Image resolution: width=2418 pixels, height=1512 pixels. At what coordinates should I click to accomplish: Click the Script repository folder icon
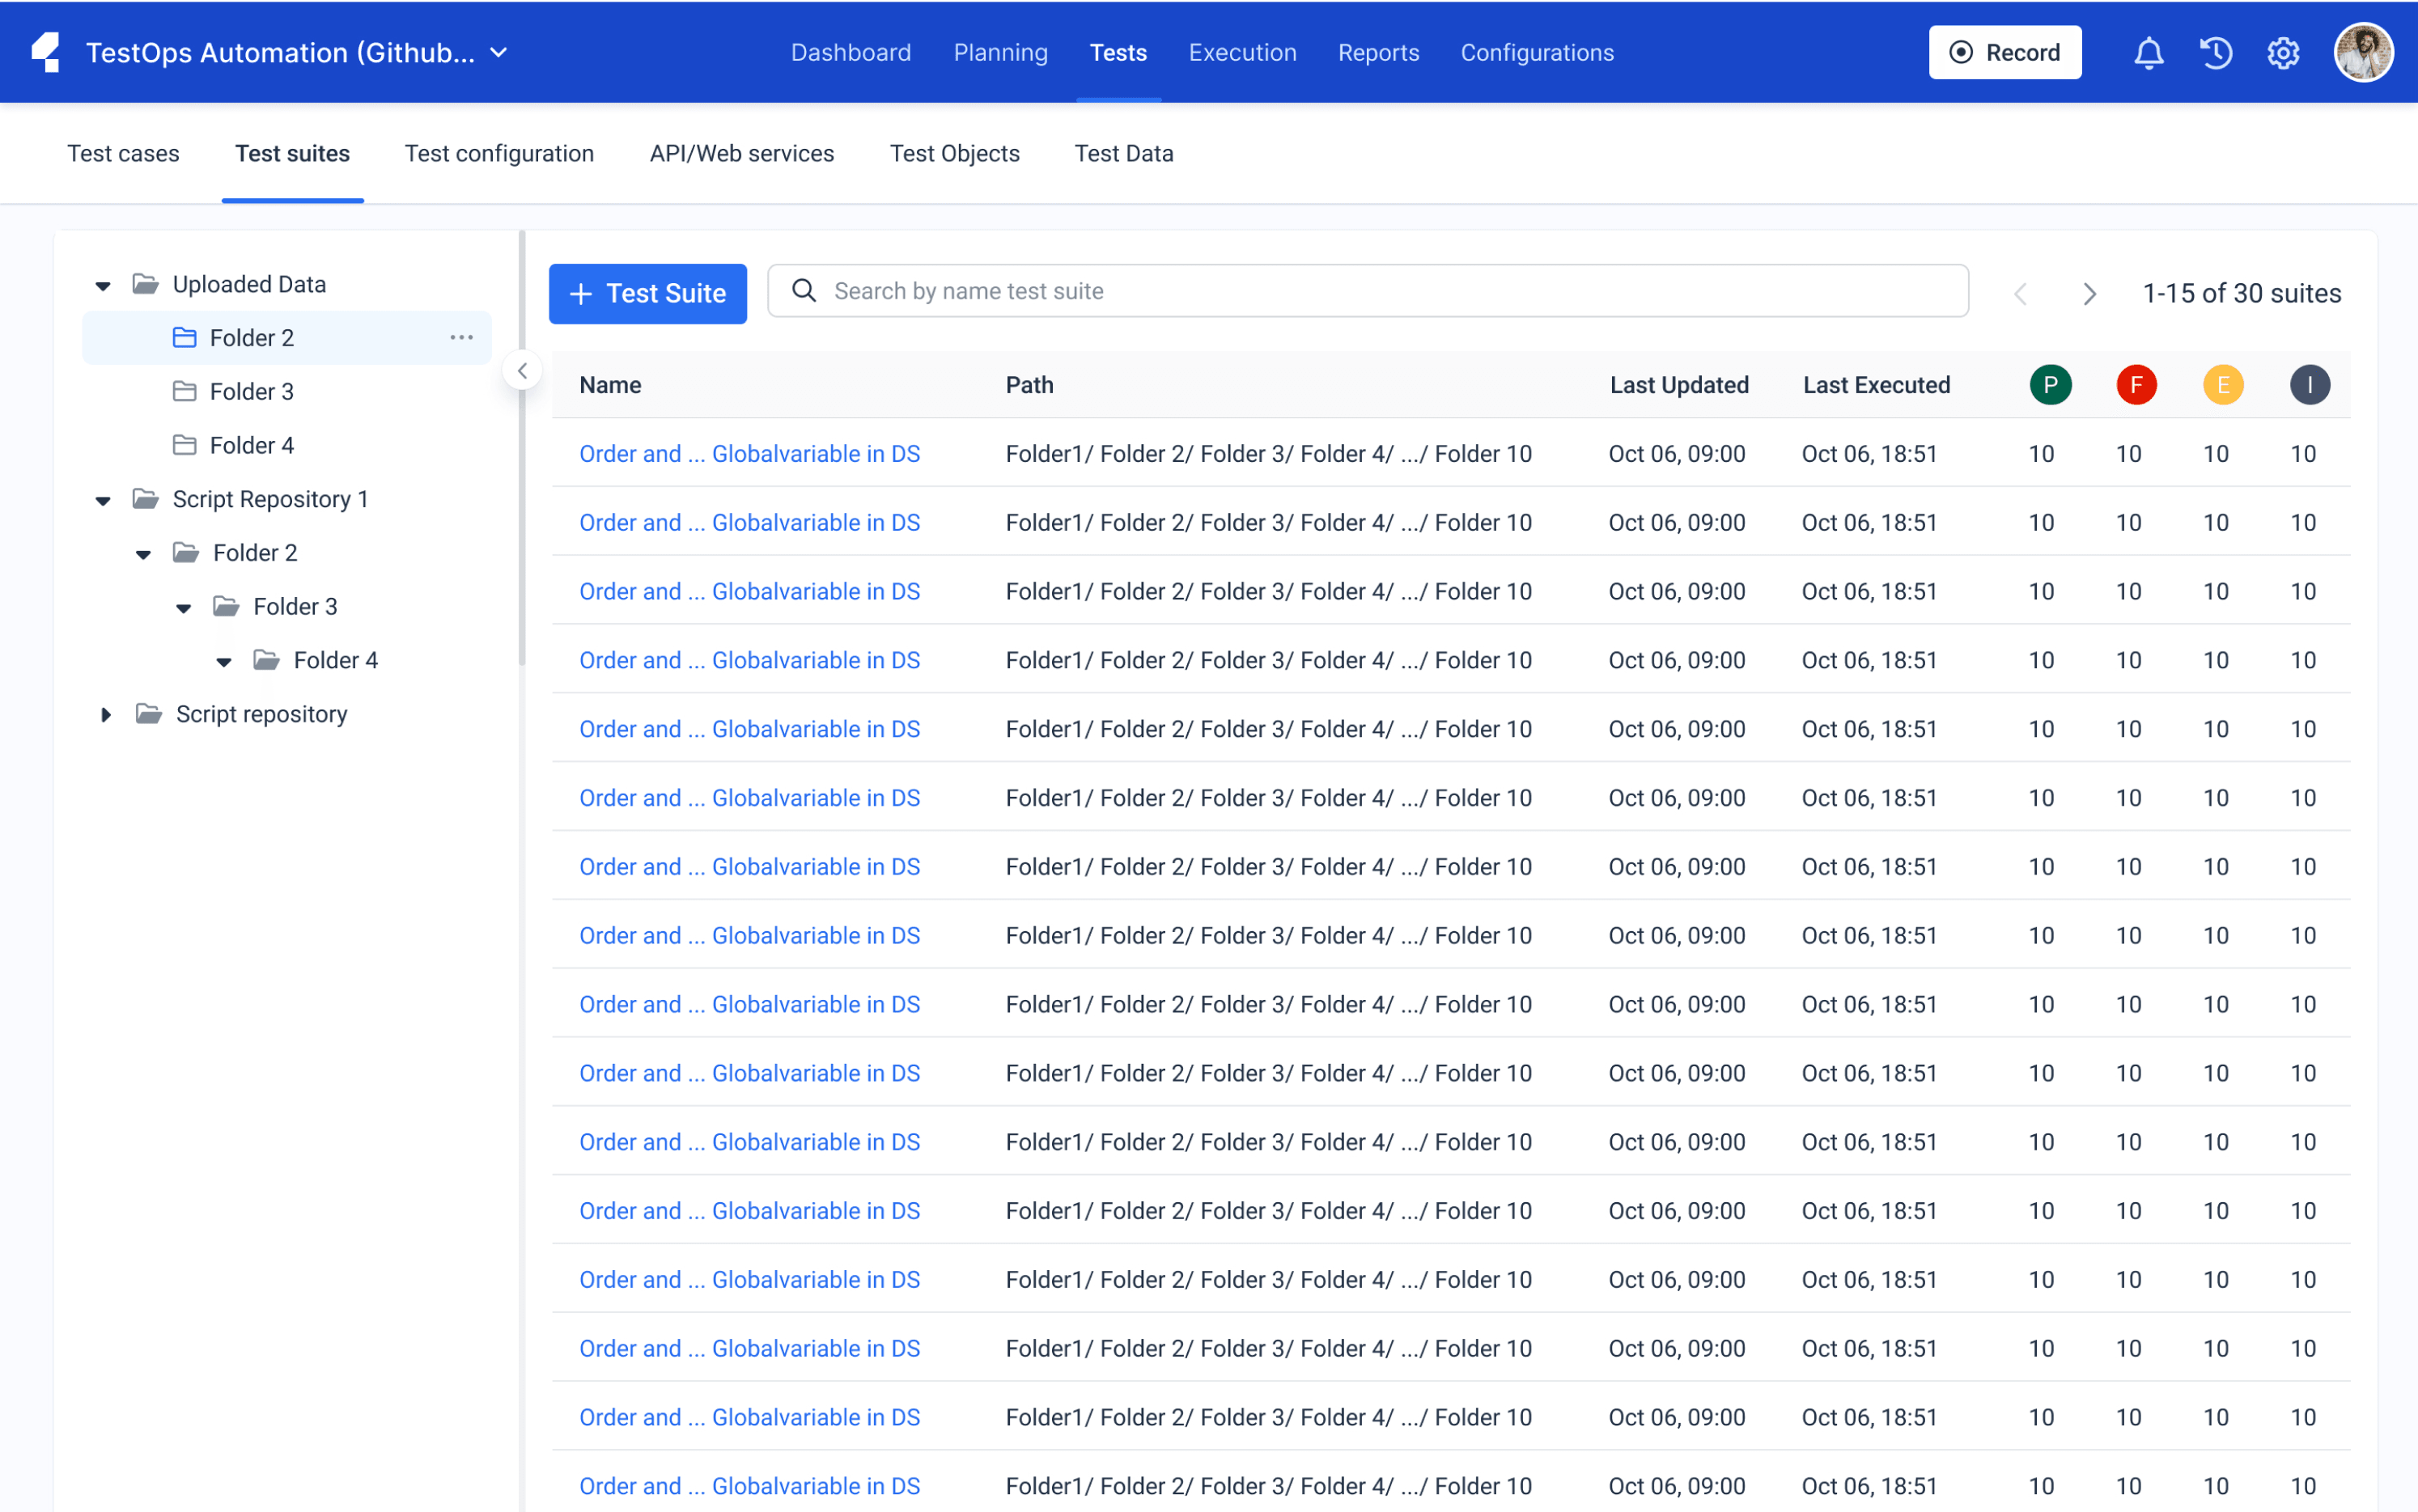(x=148, y=713)
